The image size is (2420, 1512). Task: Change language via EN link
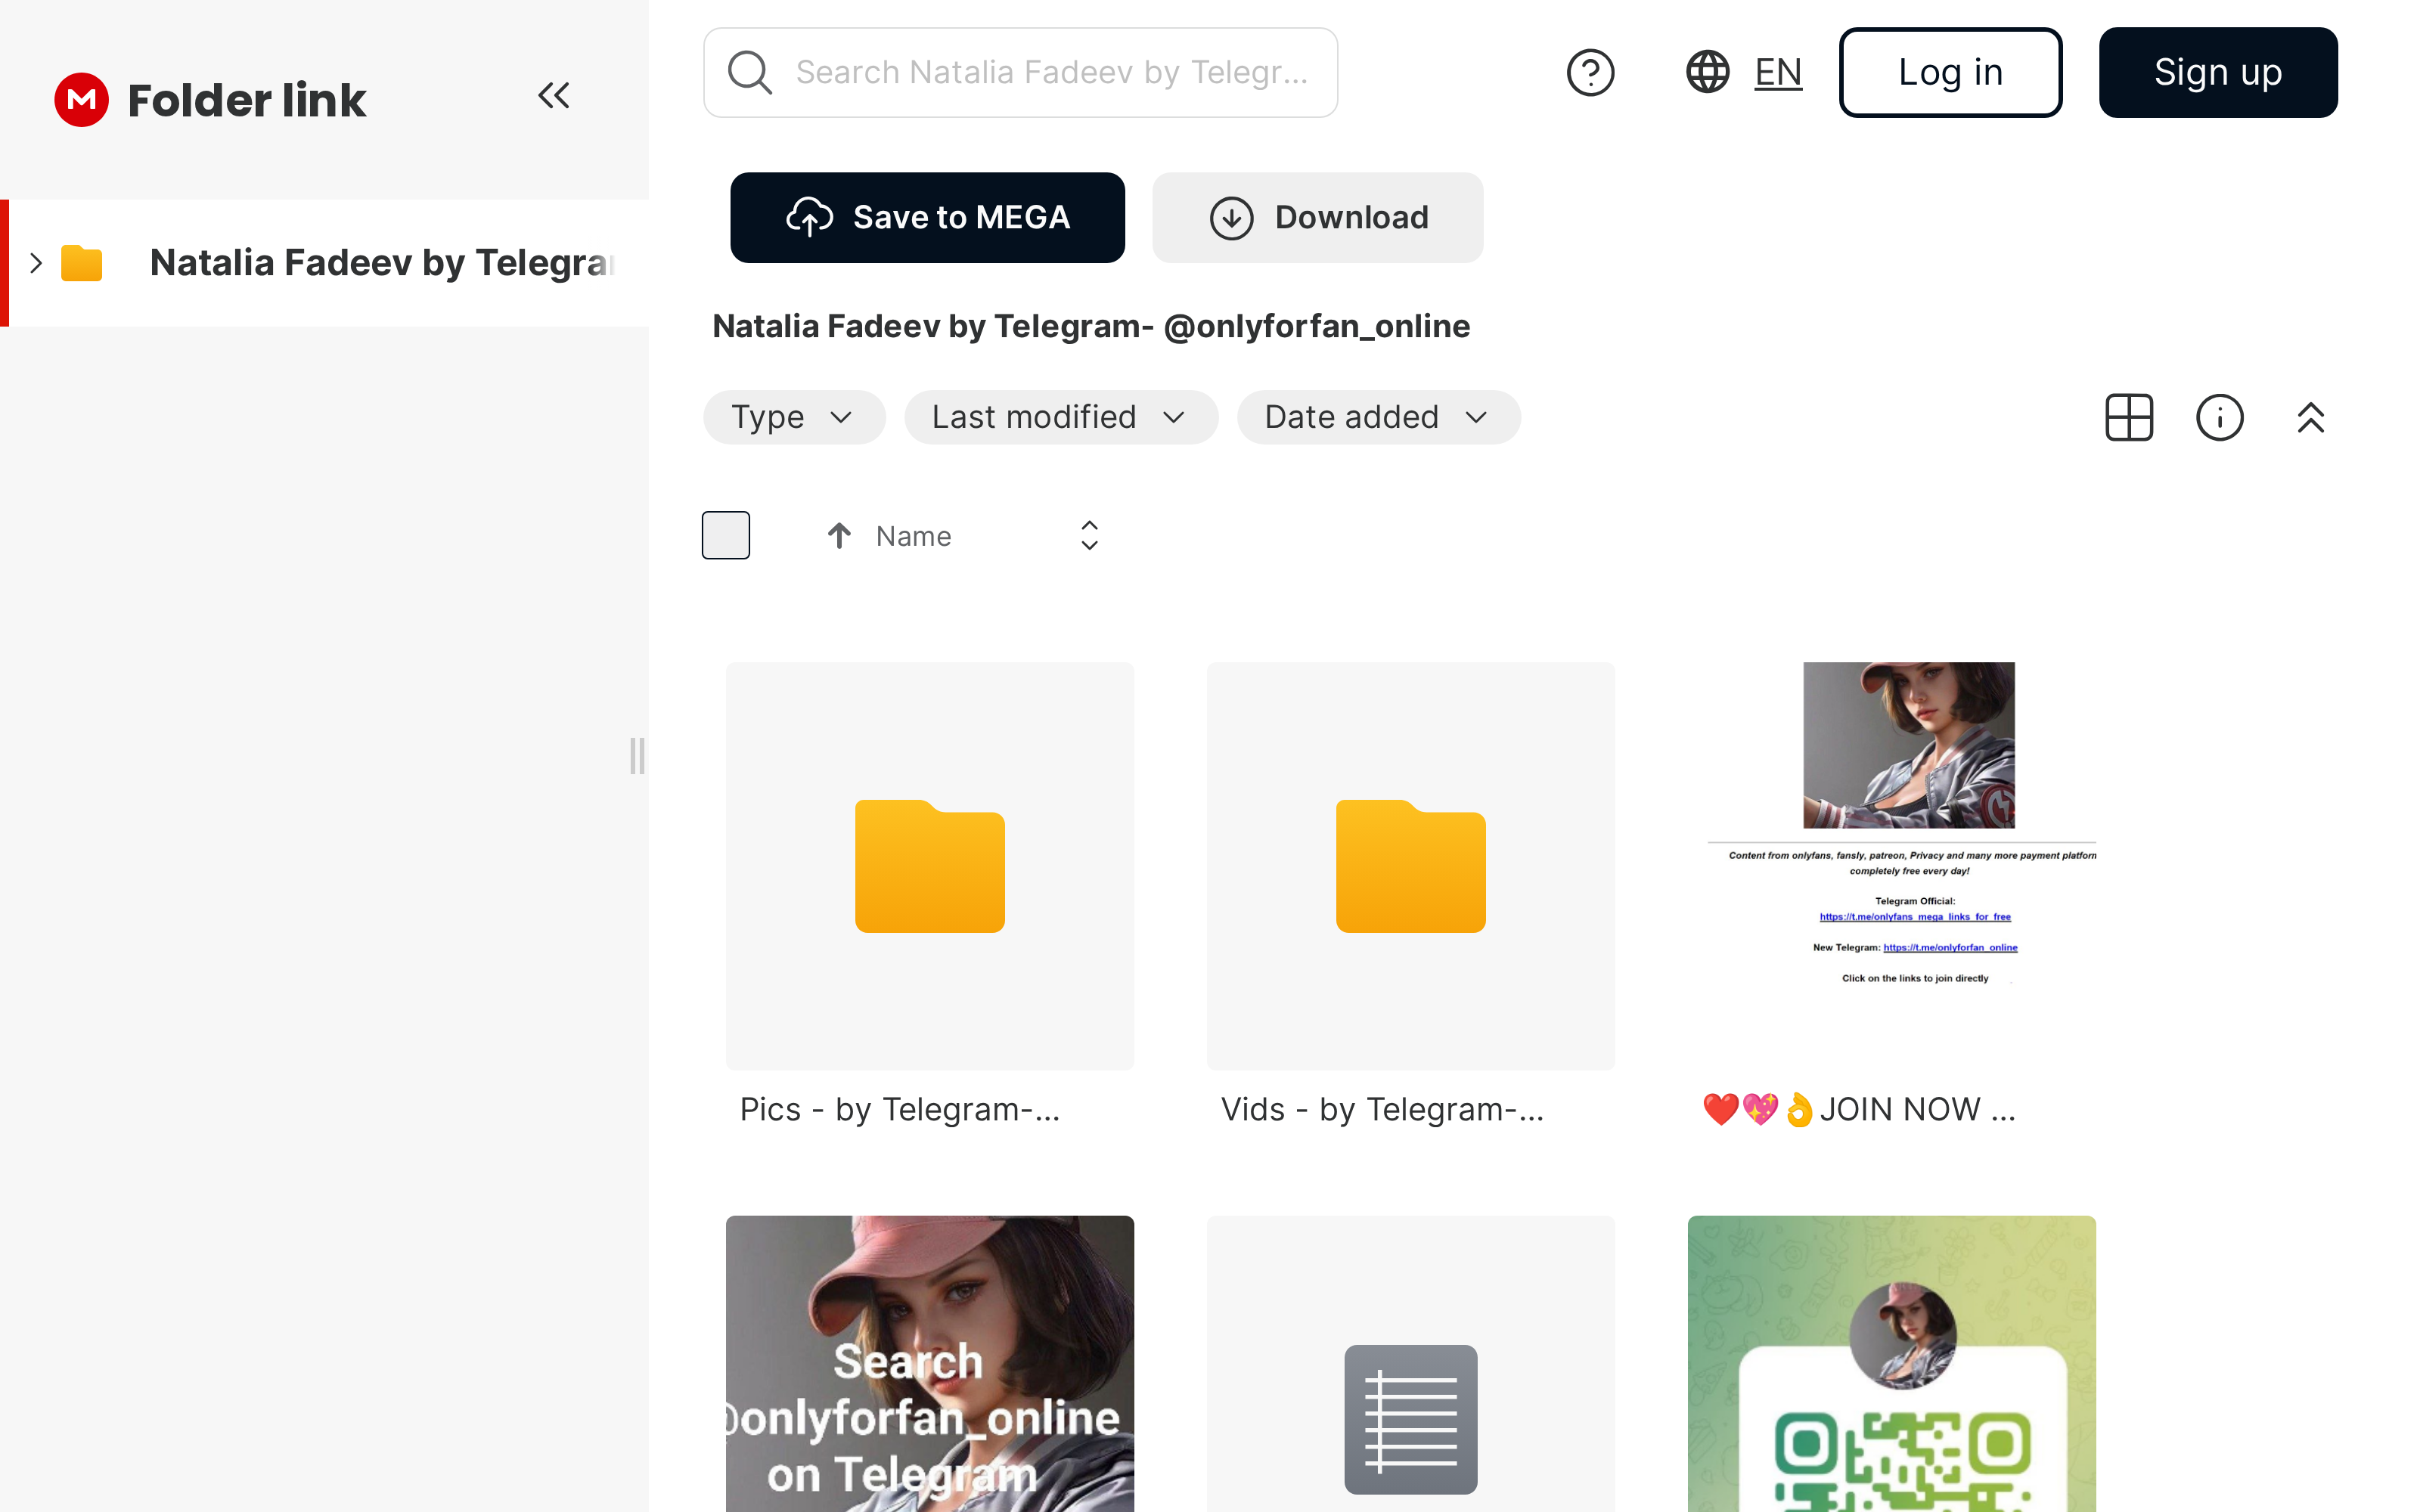point(1778,72)
